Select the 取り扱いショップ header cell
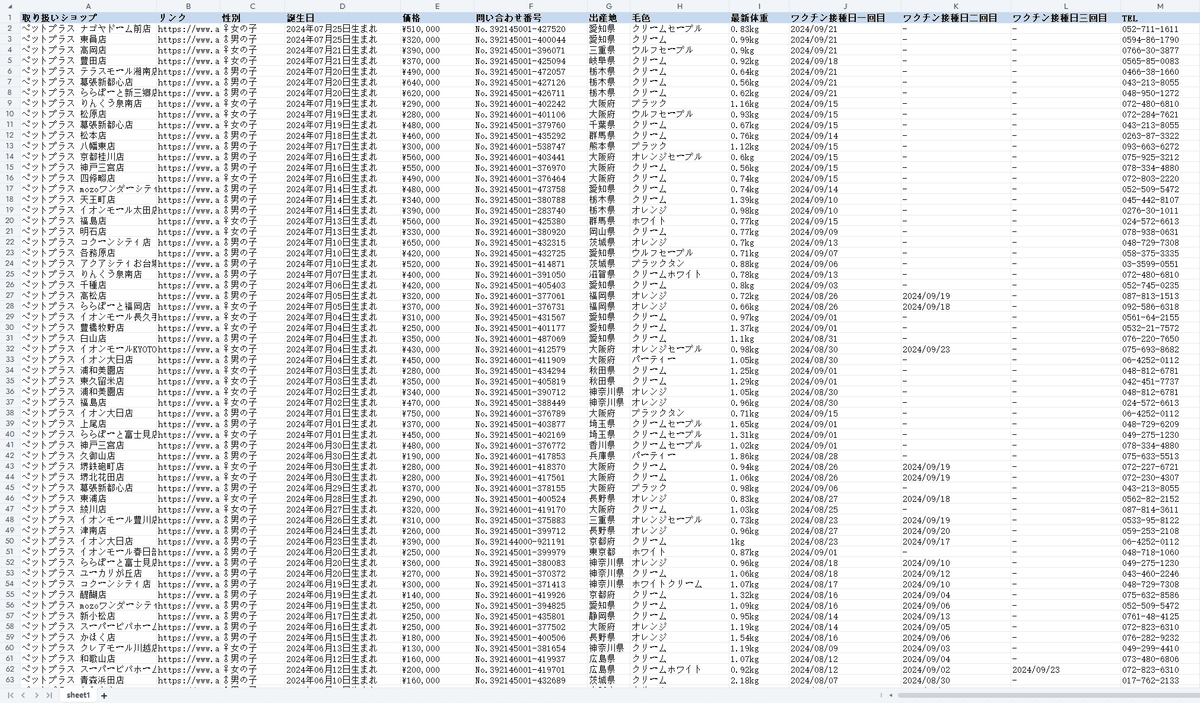The image size is (1200, 703). [87, 18]
